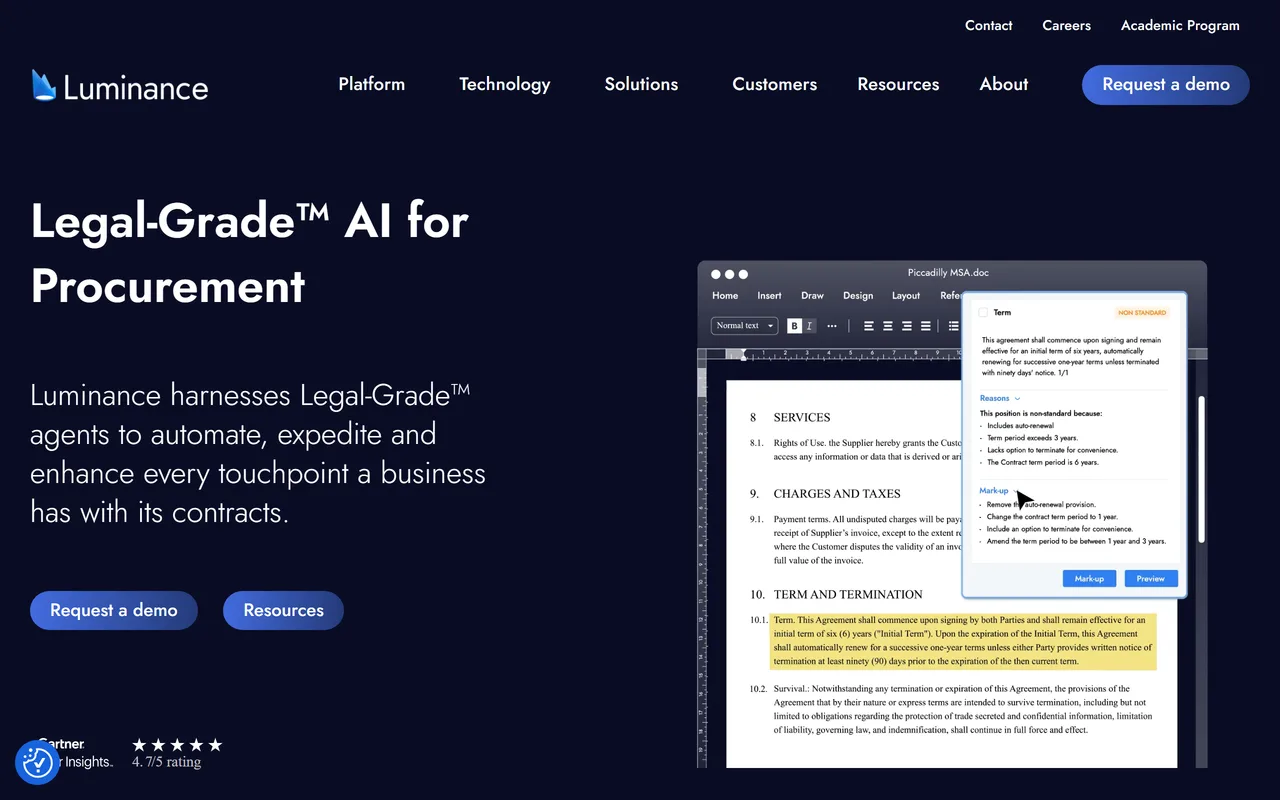
Task: Open the Platform navigation menu
Action: 372,84
